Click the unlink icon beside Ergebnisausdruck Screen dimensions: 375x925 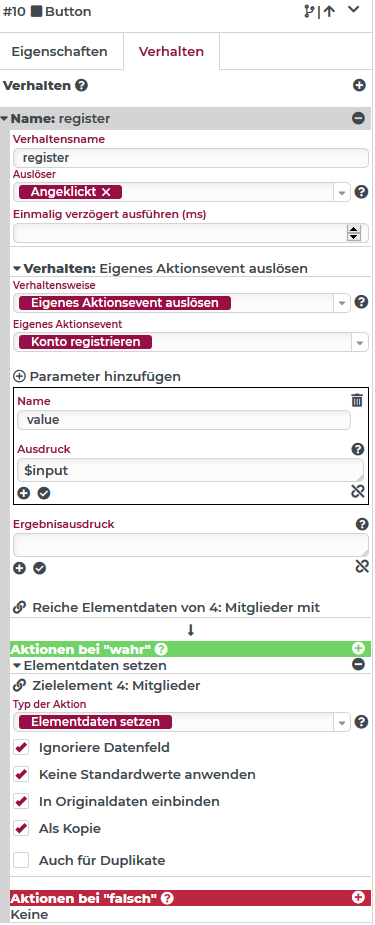click(362, 566)
